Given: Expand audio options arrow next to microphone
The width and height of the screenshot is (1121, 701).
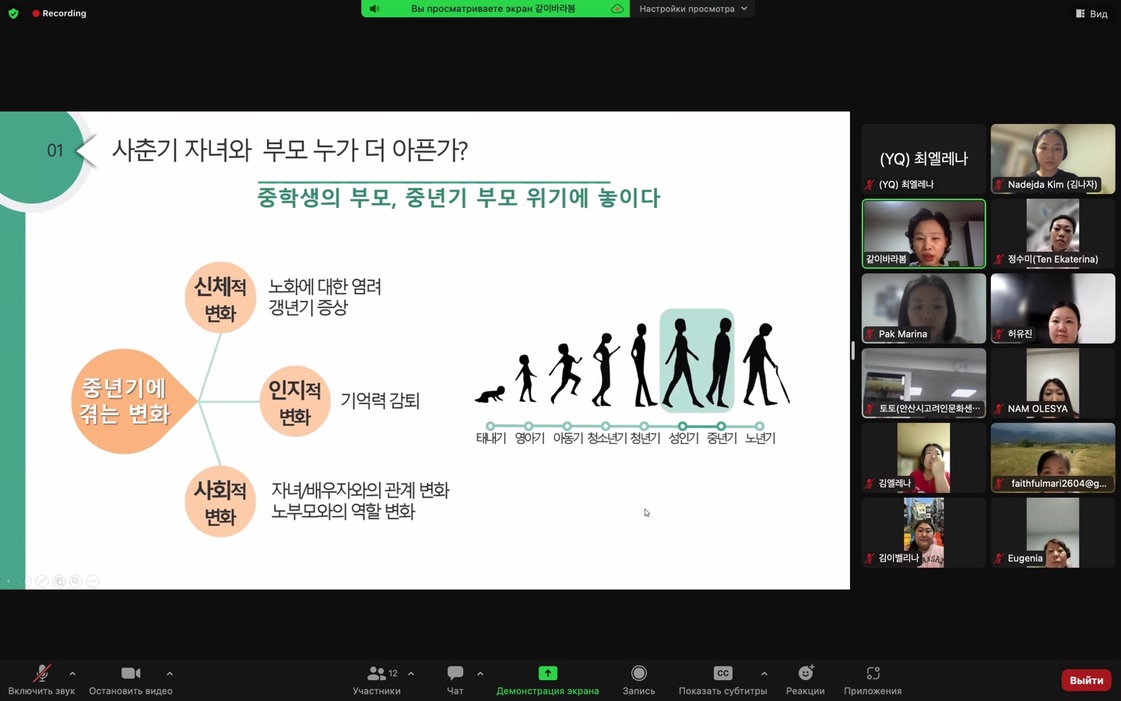Looking at the screenshot, I should click(72, 674).
